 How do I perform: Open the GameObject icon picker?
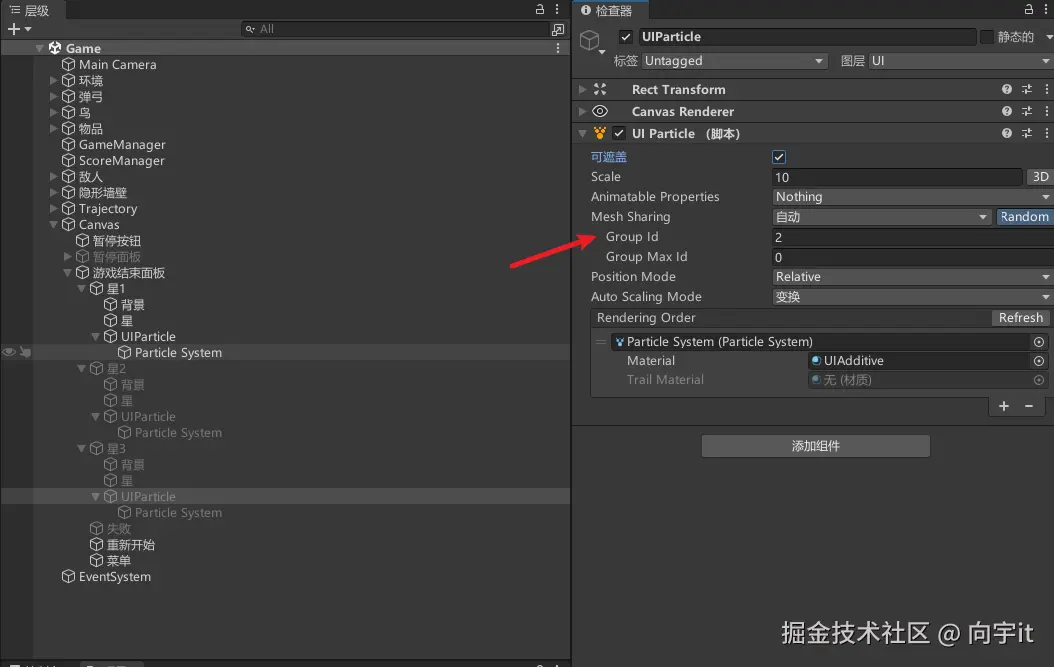pyautogui.click(x=592, y=42)
